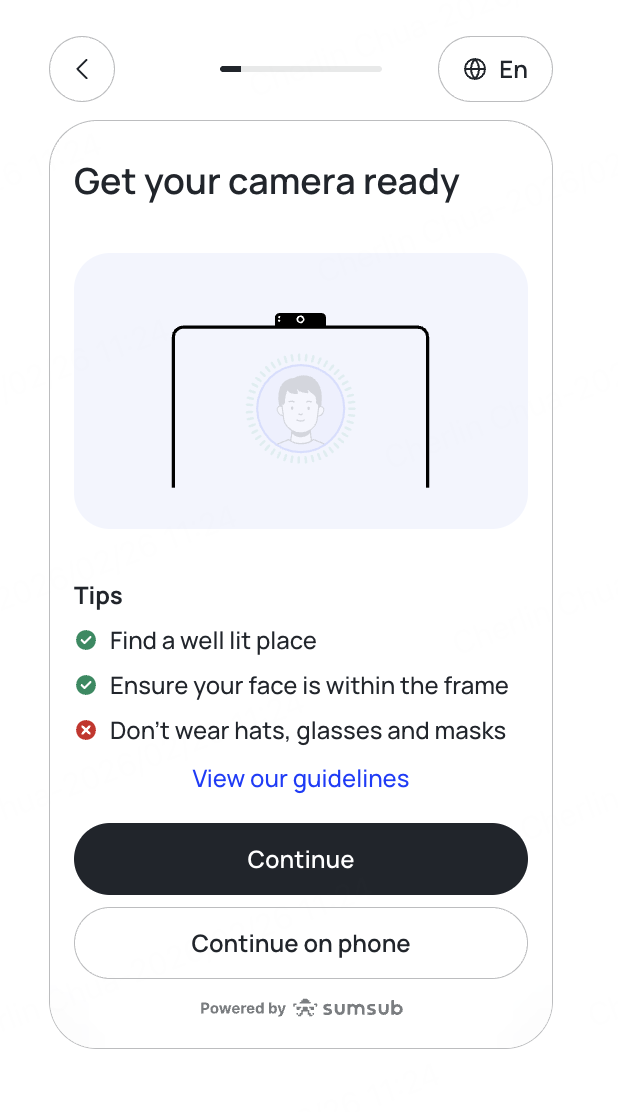The image size is (618, 1112).
Task: Click the Sumsub logo icon in the footer
Action: click(305, 1008)
